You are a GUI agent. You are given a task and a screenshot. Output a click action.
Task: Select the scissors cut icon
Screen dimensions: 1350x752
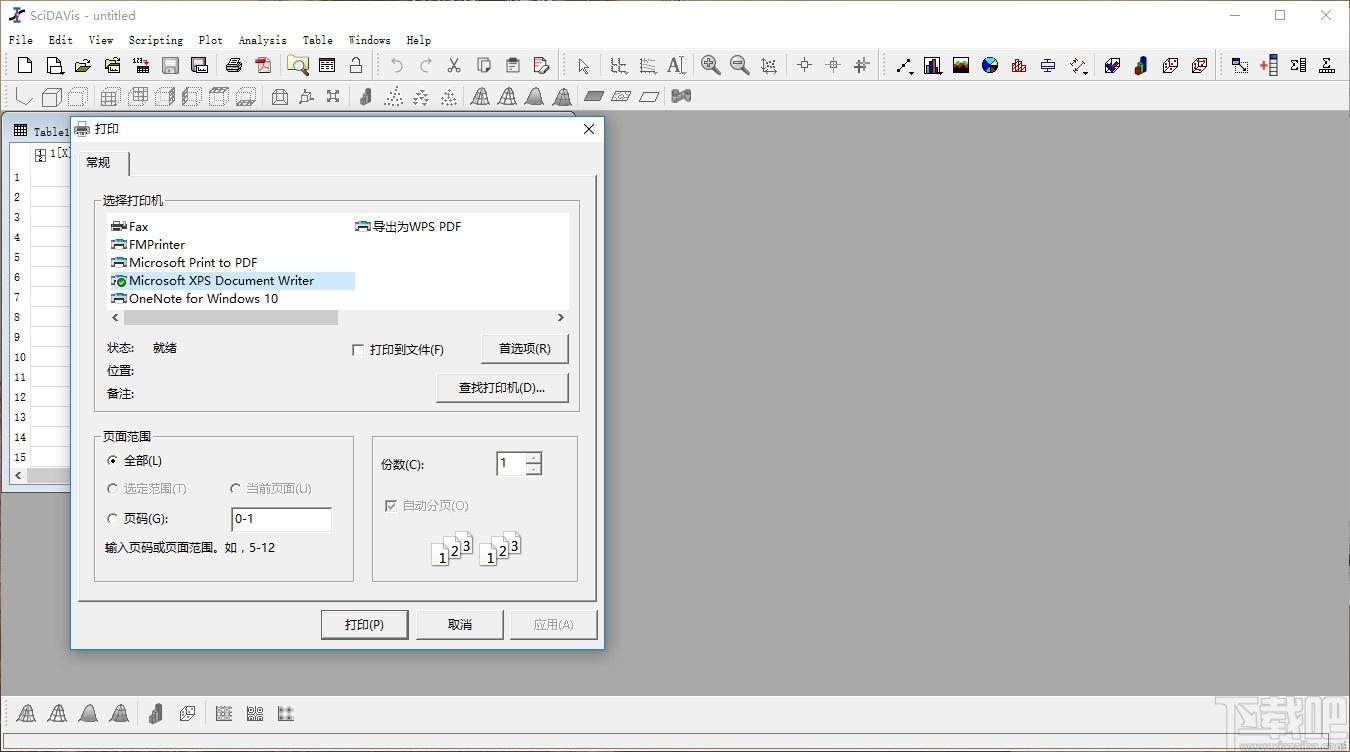tap(454, 66)
